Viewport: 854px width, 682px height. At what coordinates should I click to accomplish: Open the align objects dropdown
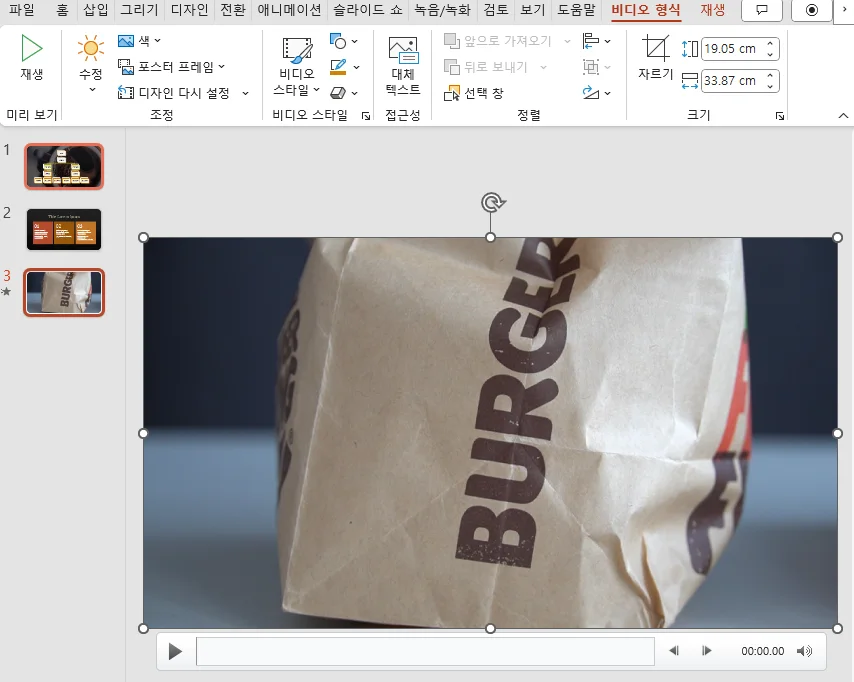pyautogui.click(x=596, y=41)
